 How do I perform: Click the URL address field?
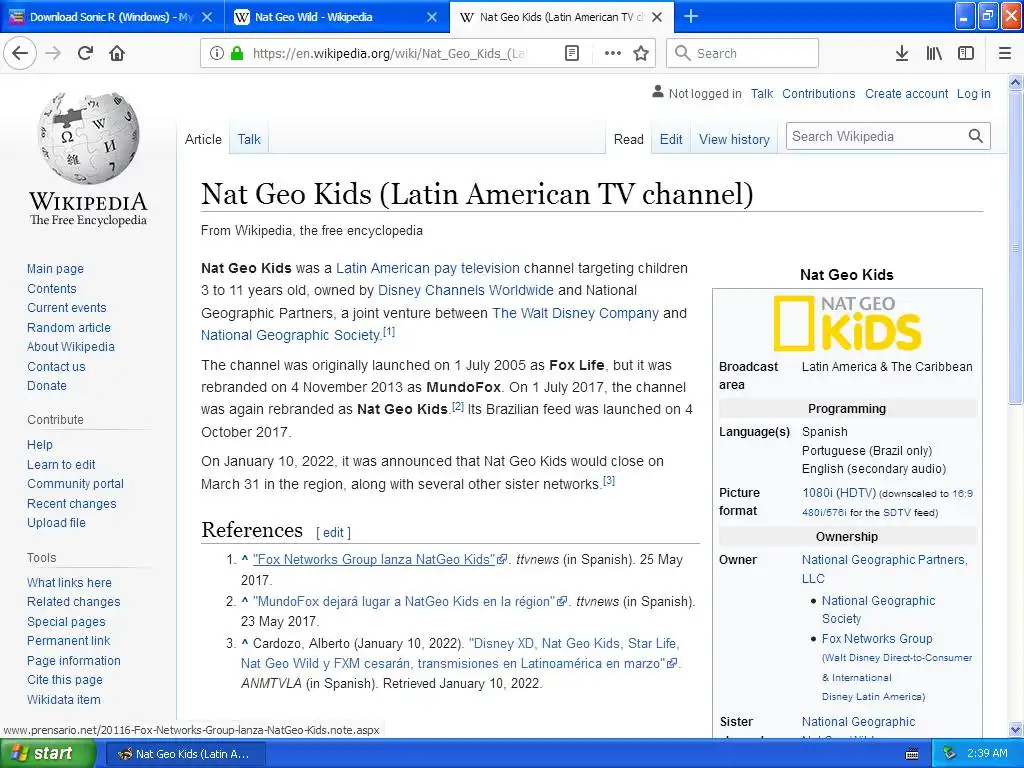389,53
